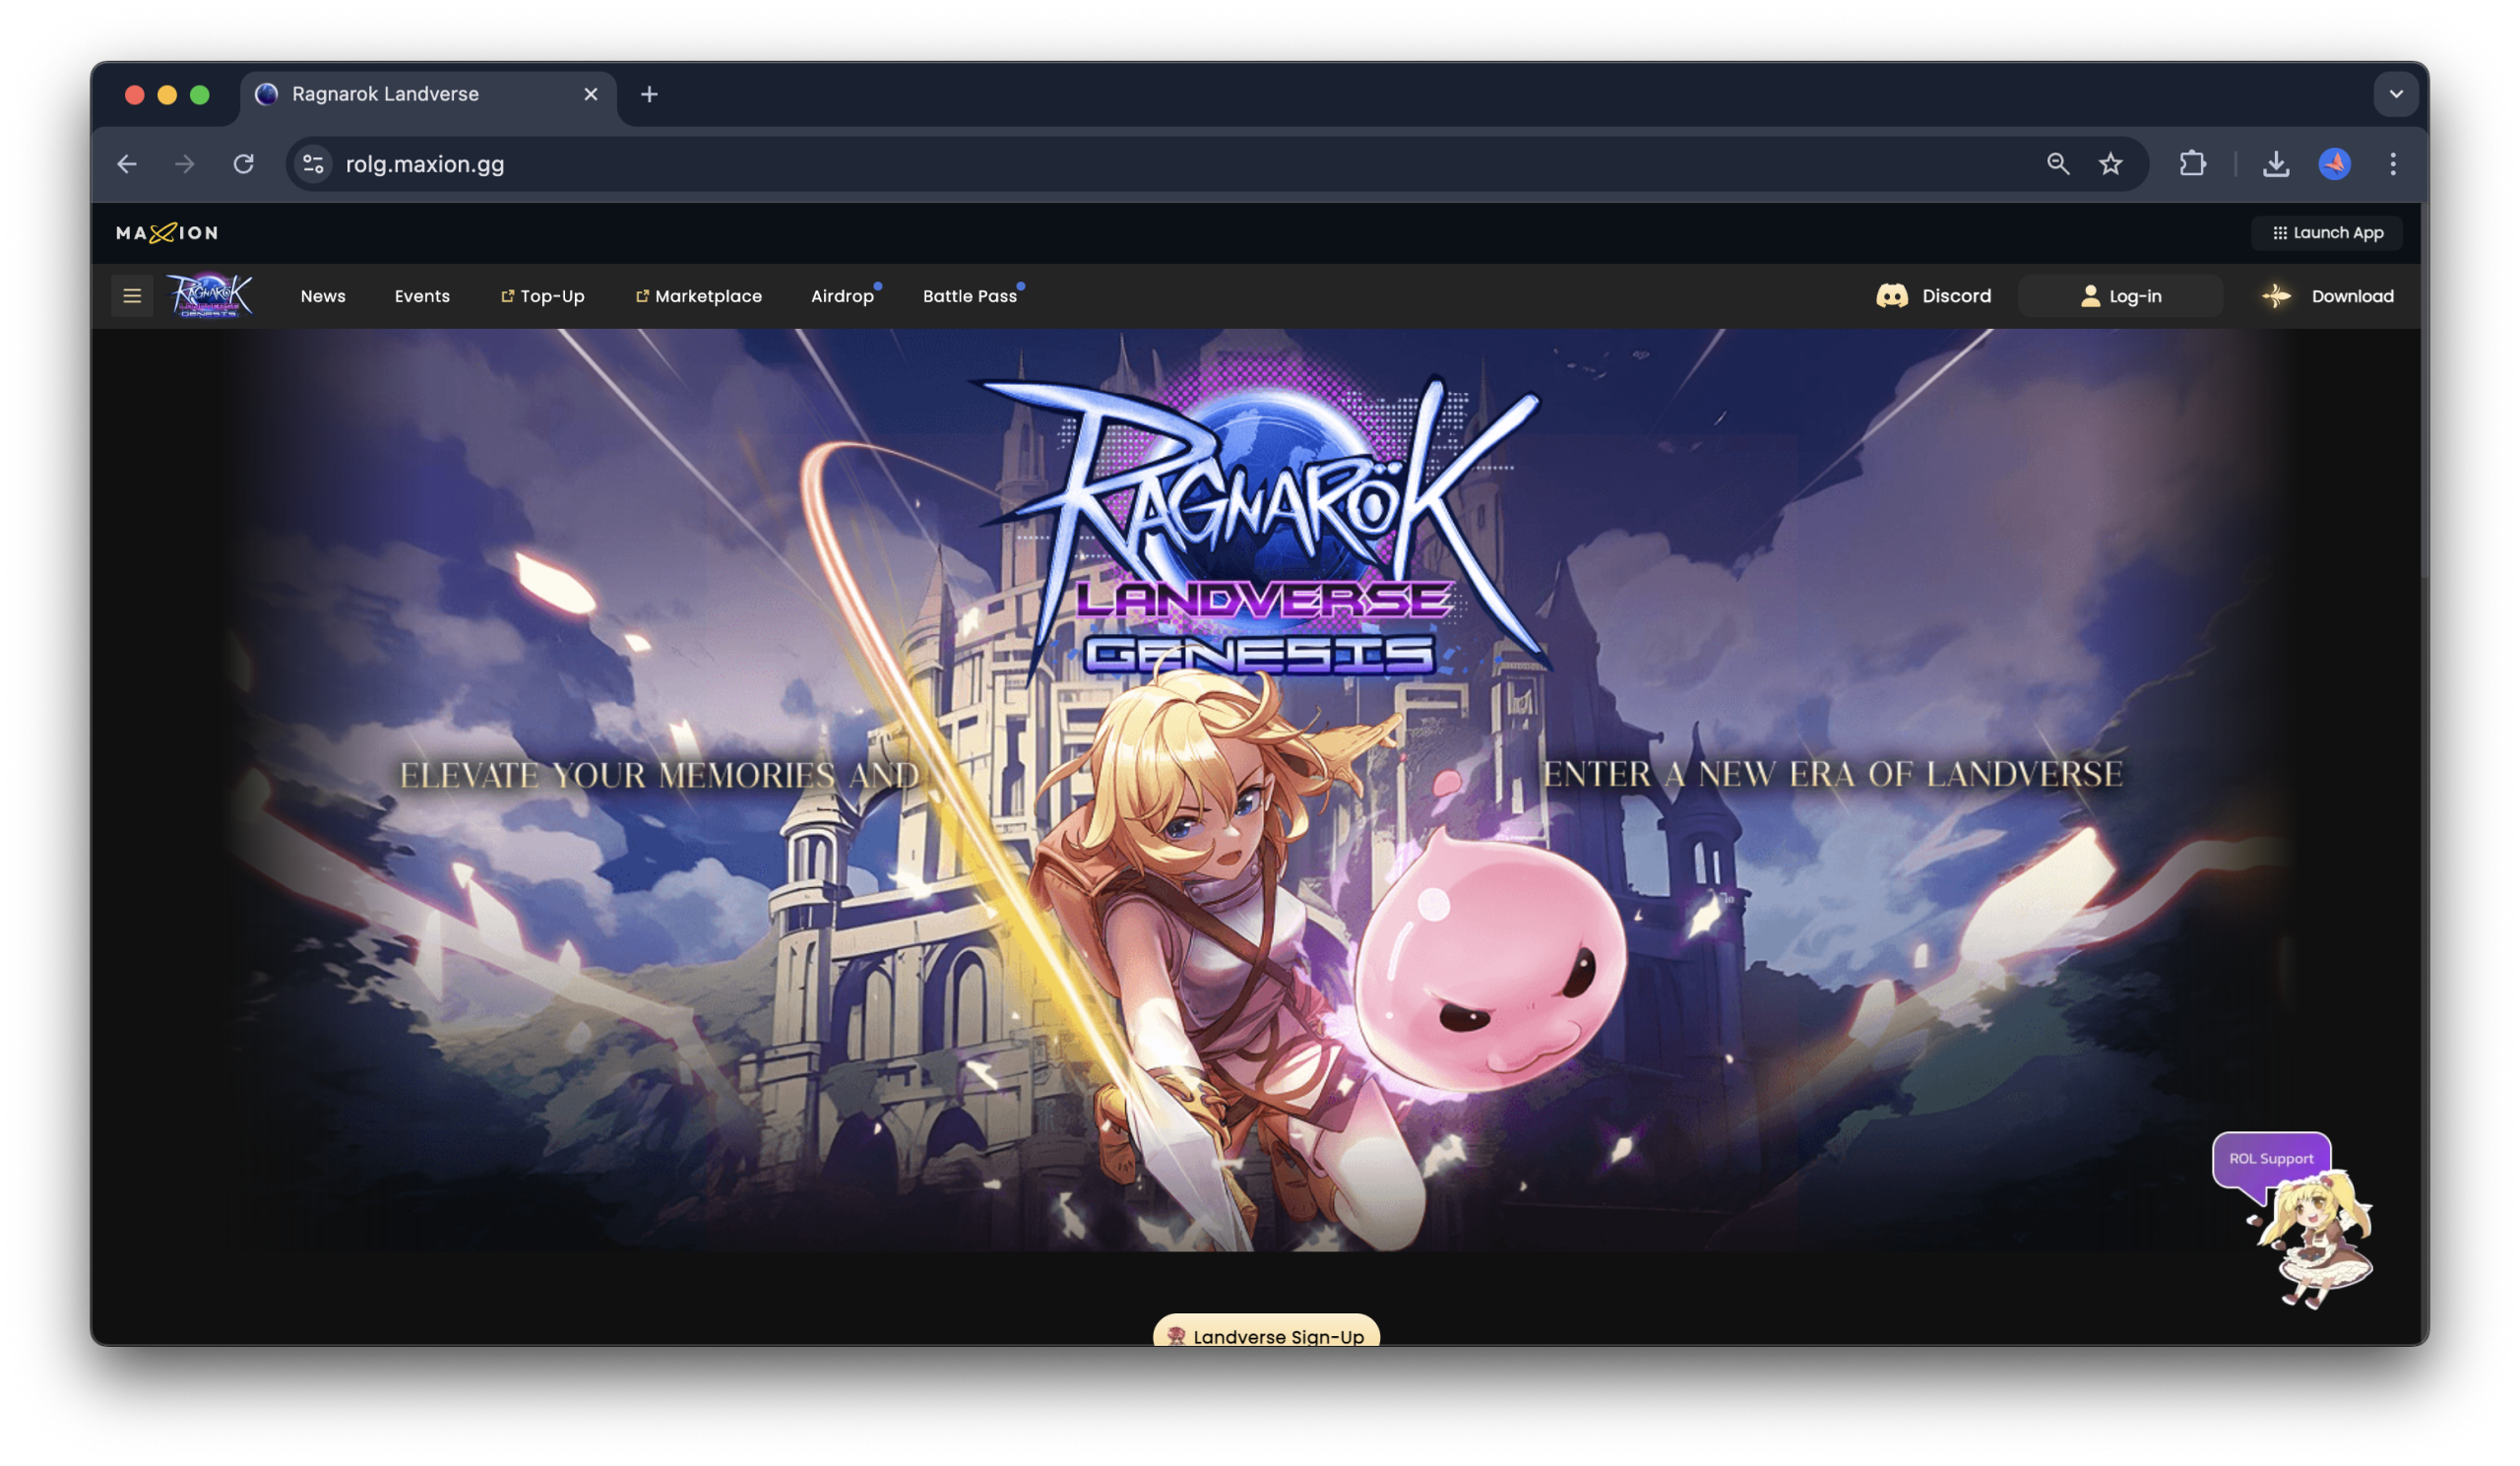Open browser downloads tray icon
The image size is (2520, 1466).
coord(2276,164)
